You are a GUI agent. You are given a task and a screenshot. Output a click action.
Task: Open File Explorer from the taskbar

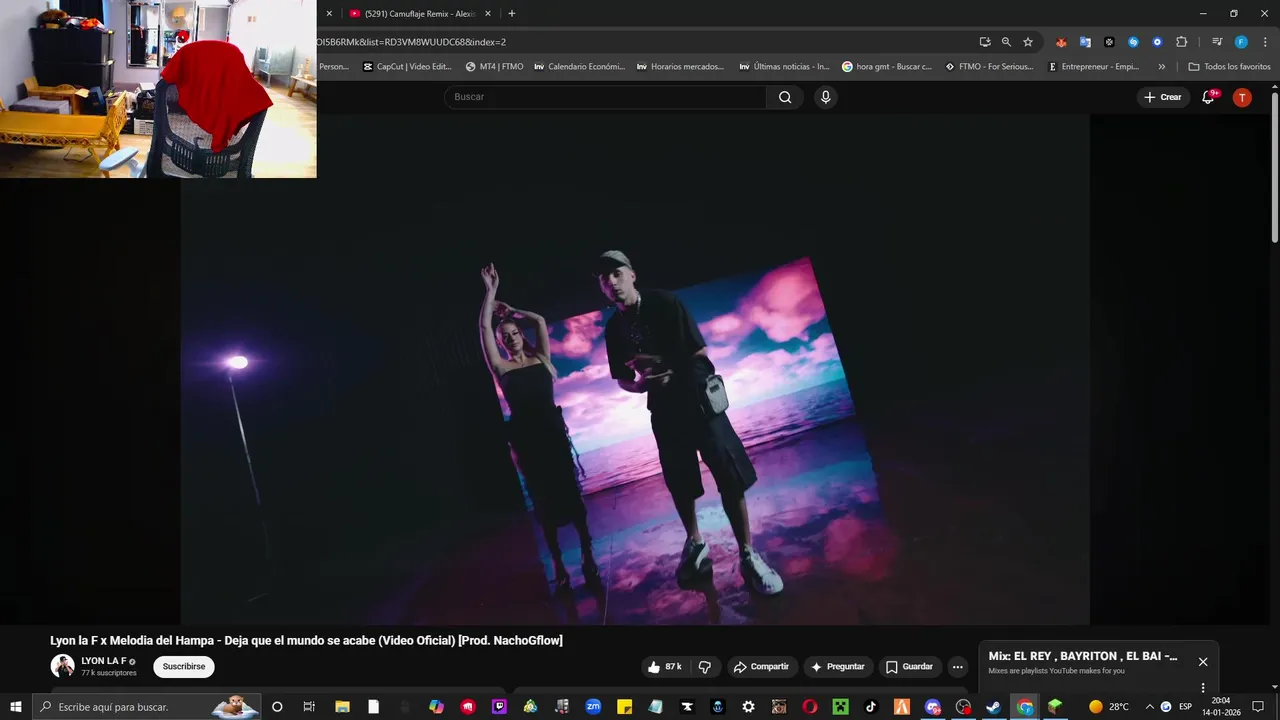tap(342, 707)
